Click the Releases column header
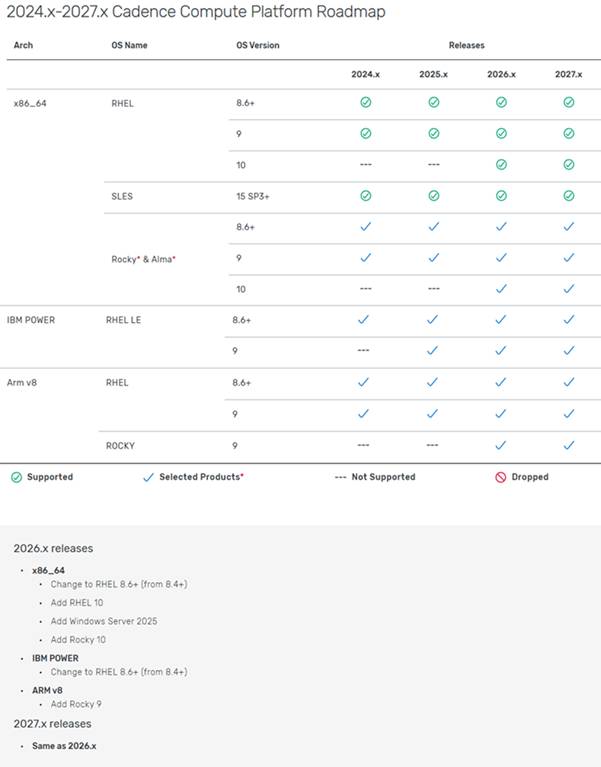Screen dimensions: 601x767 tap(467, 45)
